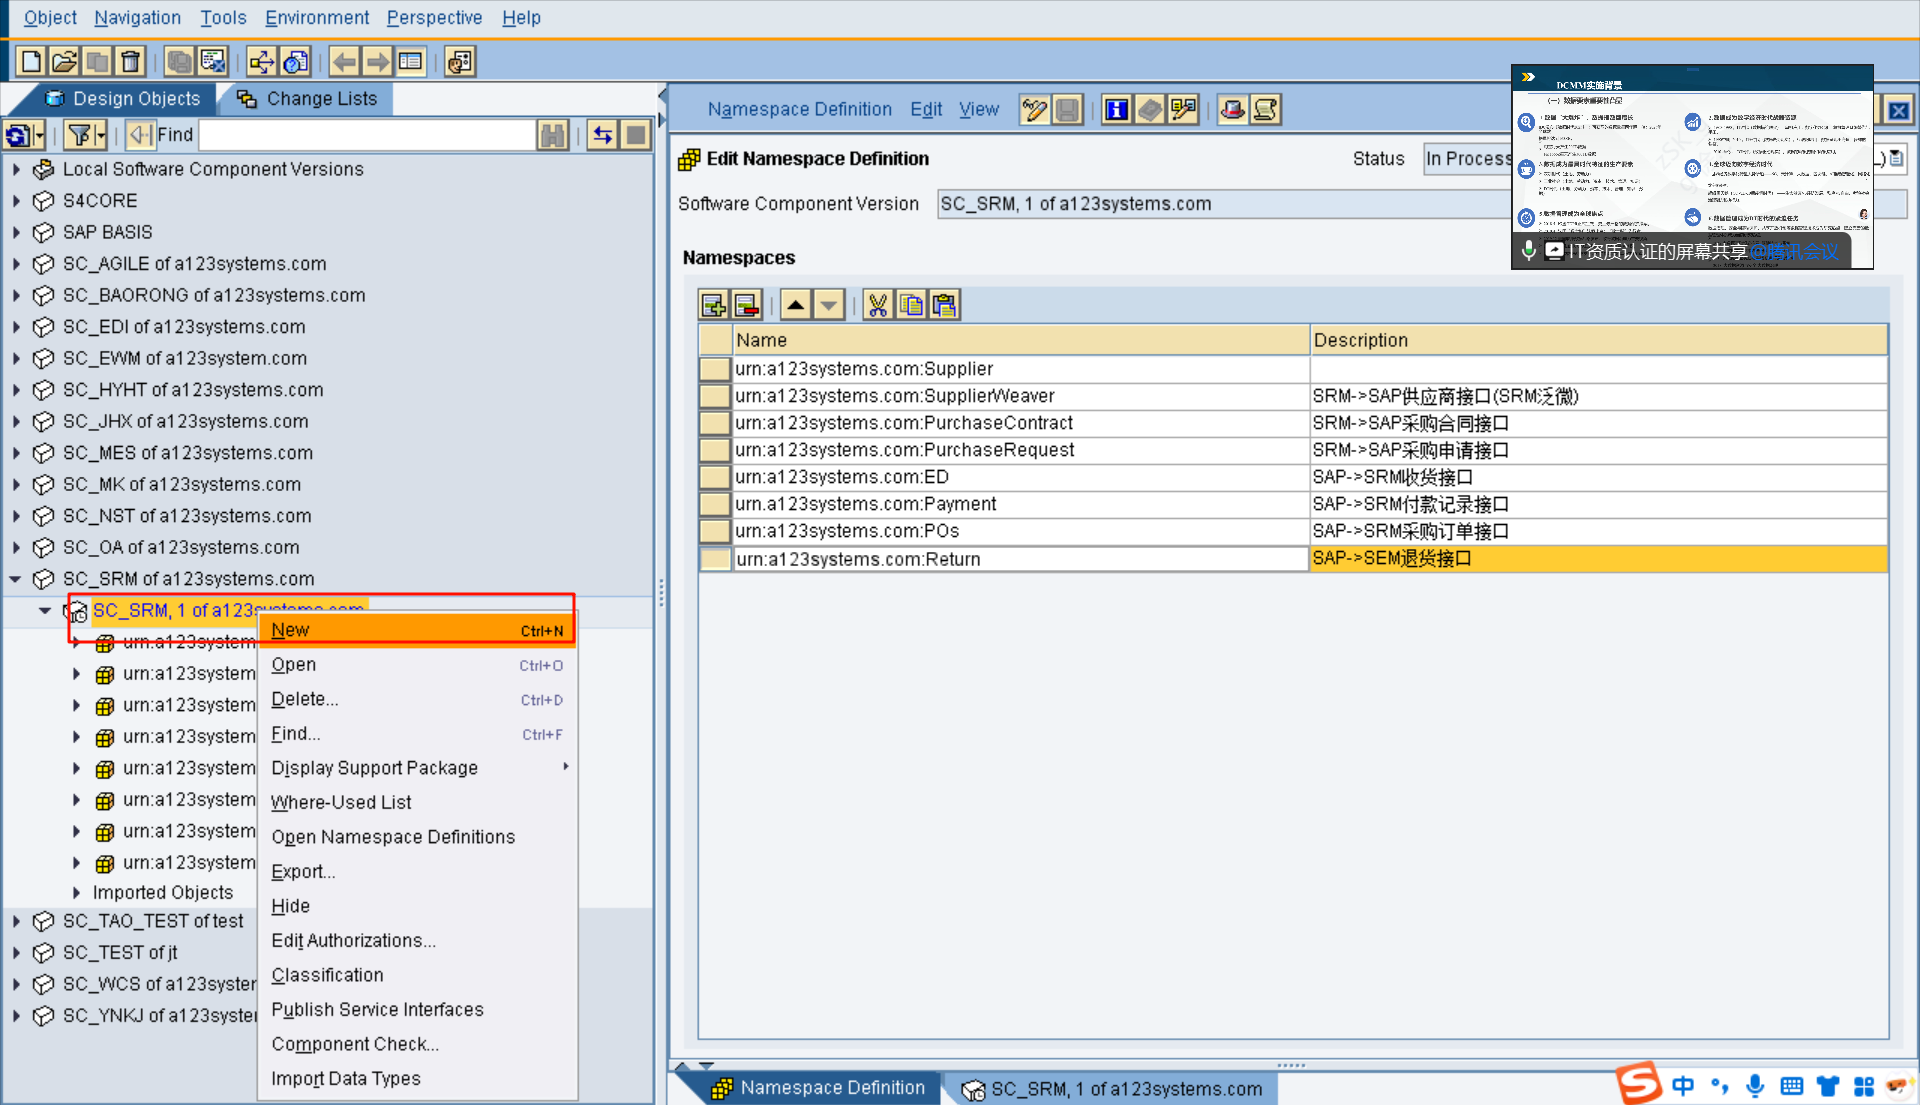1920x1105 pixels.
Task: Click the documentation help icon with question mark
Action: [295, 62]
